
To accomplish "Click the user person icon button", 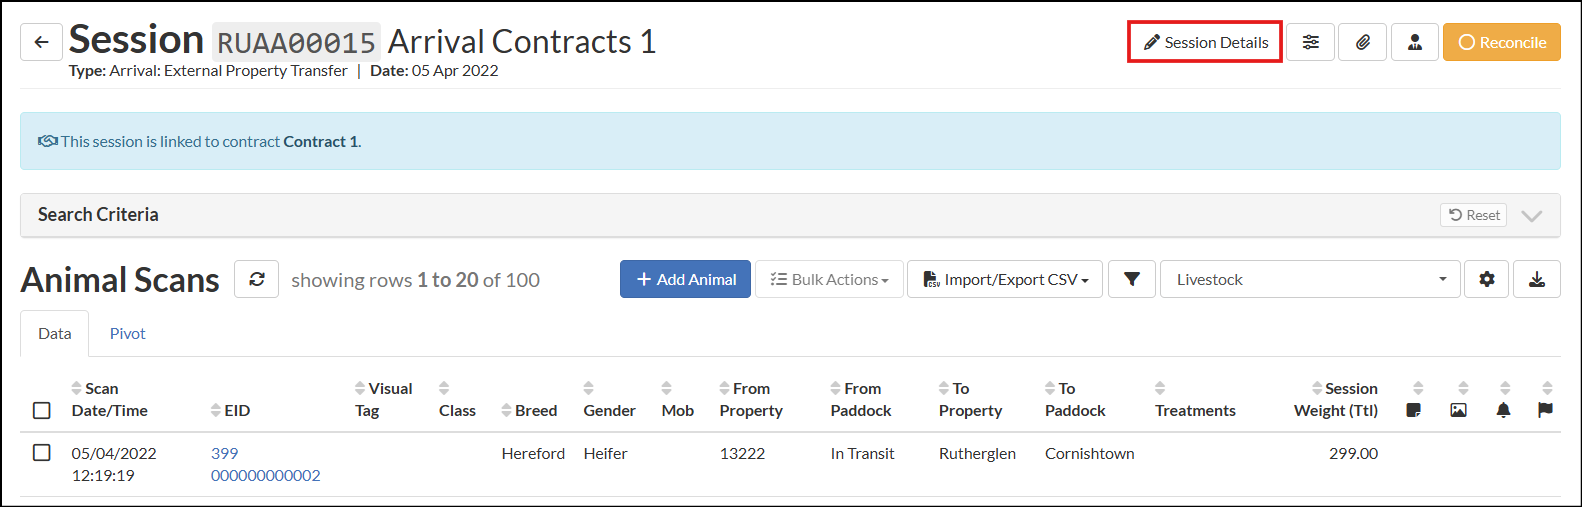I will point(1414,42).
